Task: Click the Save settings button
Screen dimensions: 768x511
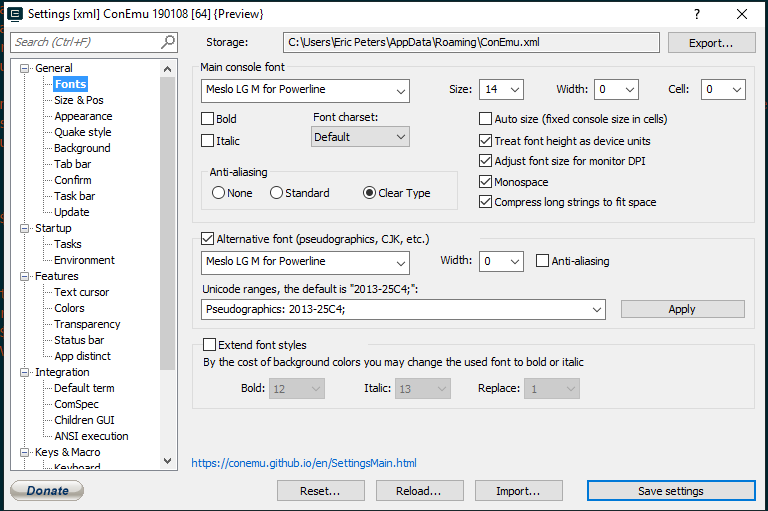Action: [x=671, y=490]
